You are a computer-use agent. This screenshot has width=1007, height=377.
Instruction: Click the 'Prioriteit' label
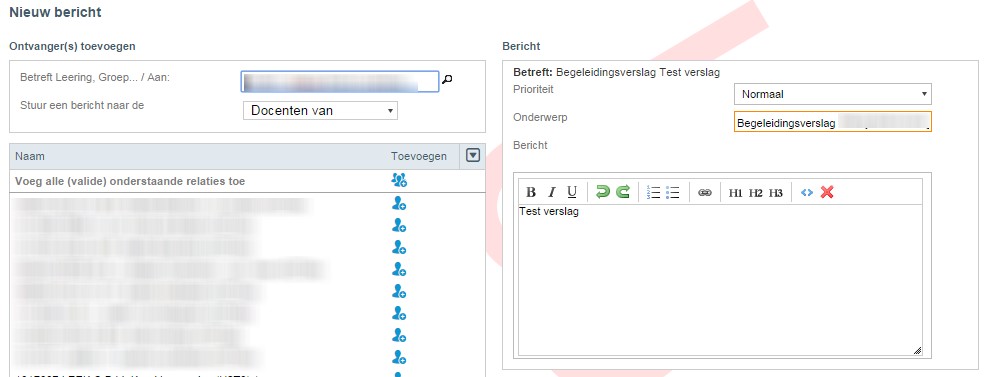(533, 89)
